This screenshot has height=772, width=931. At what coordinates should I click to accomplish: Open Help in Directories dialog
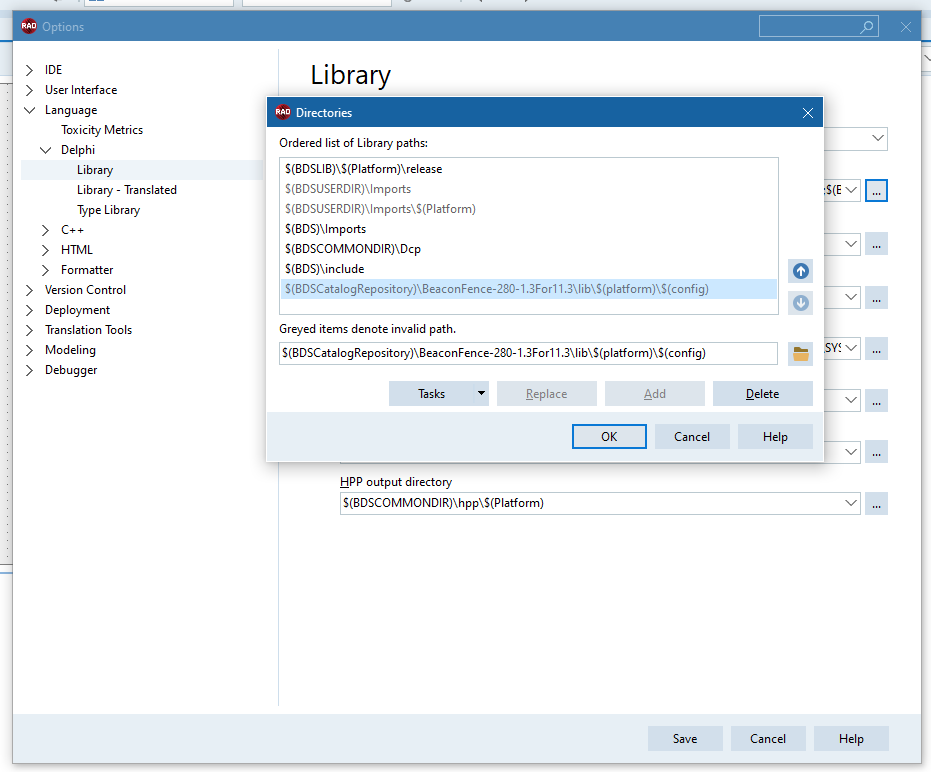775,436
